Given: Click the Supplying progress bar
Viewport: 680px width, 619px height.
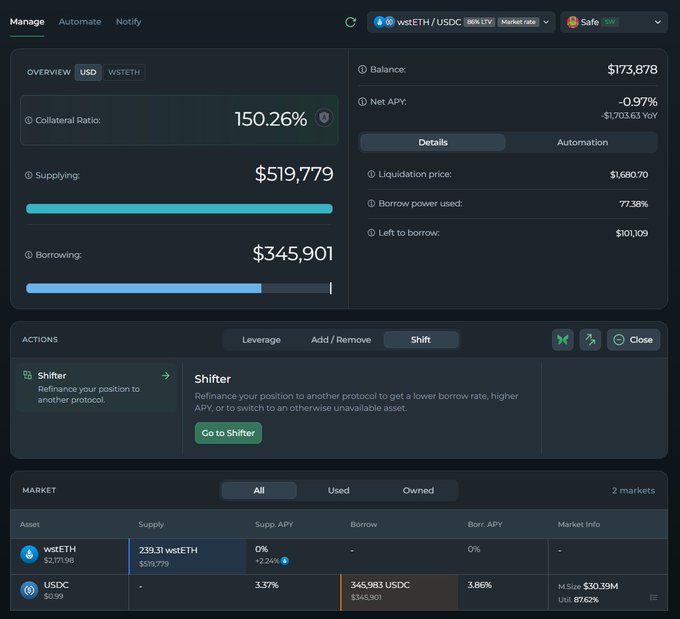Looking at the screenshot, I should click(x=179, y=209).
